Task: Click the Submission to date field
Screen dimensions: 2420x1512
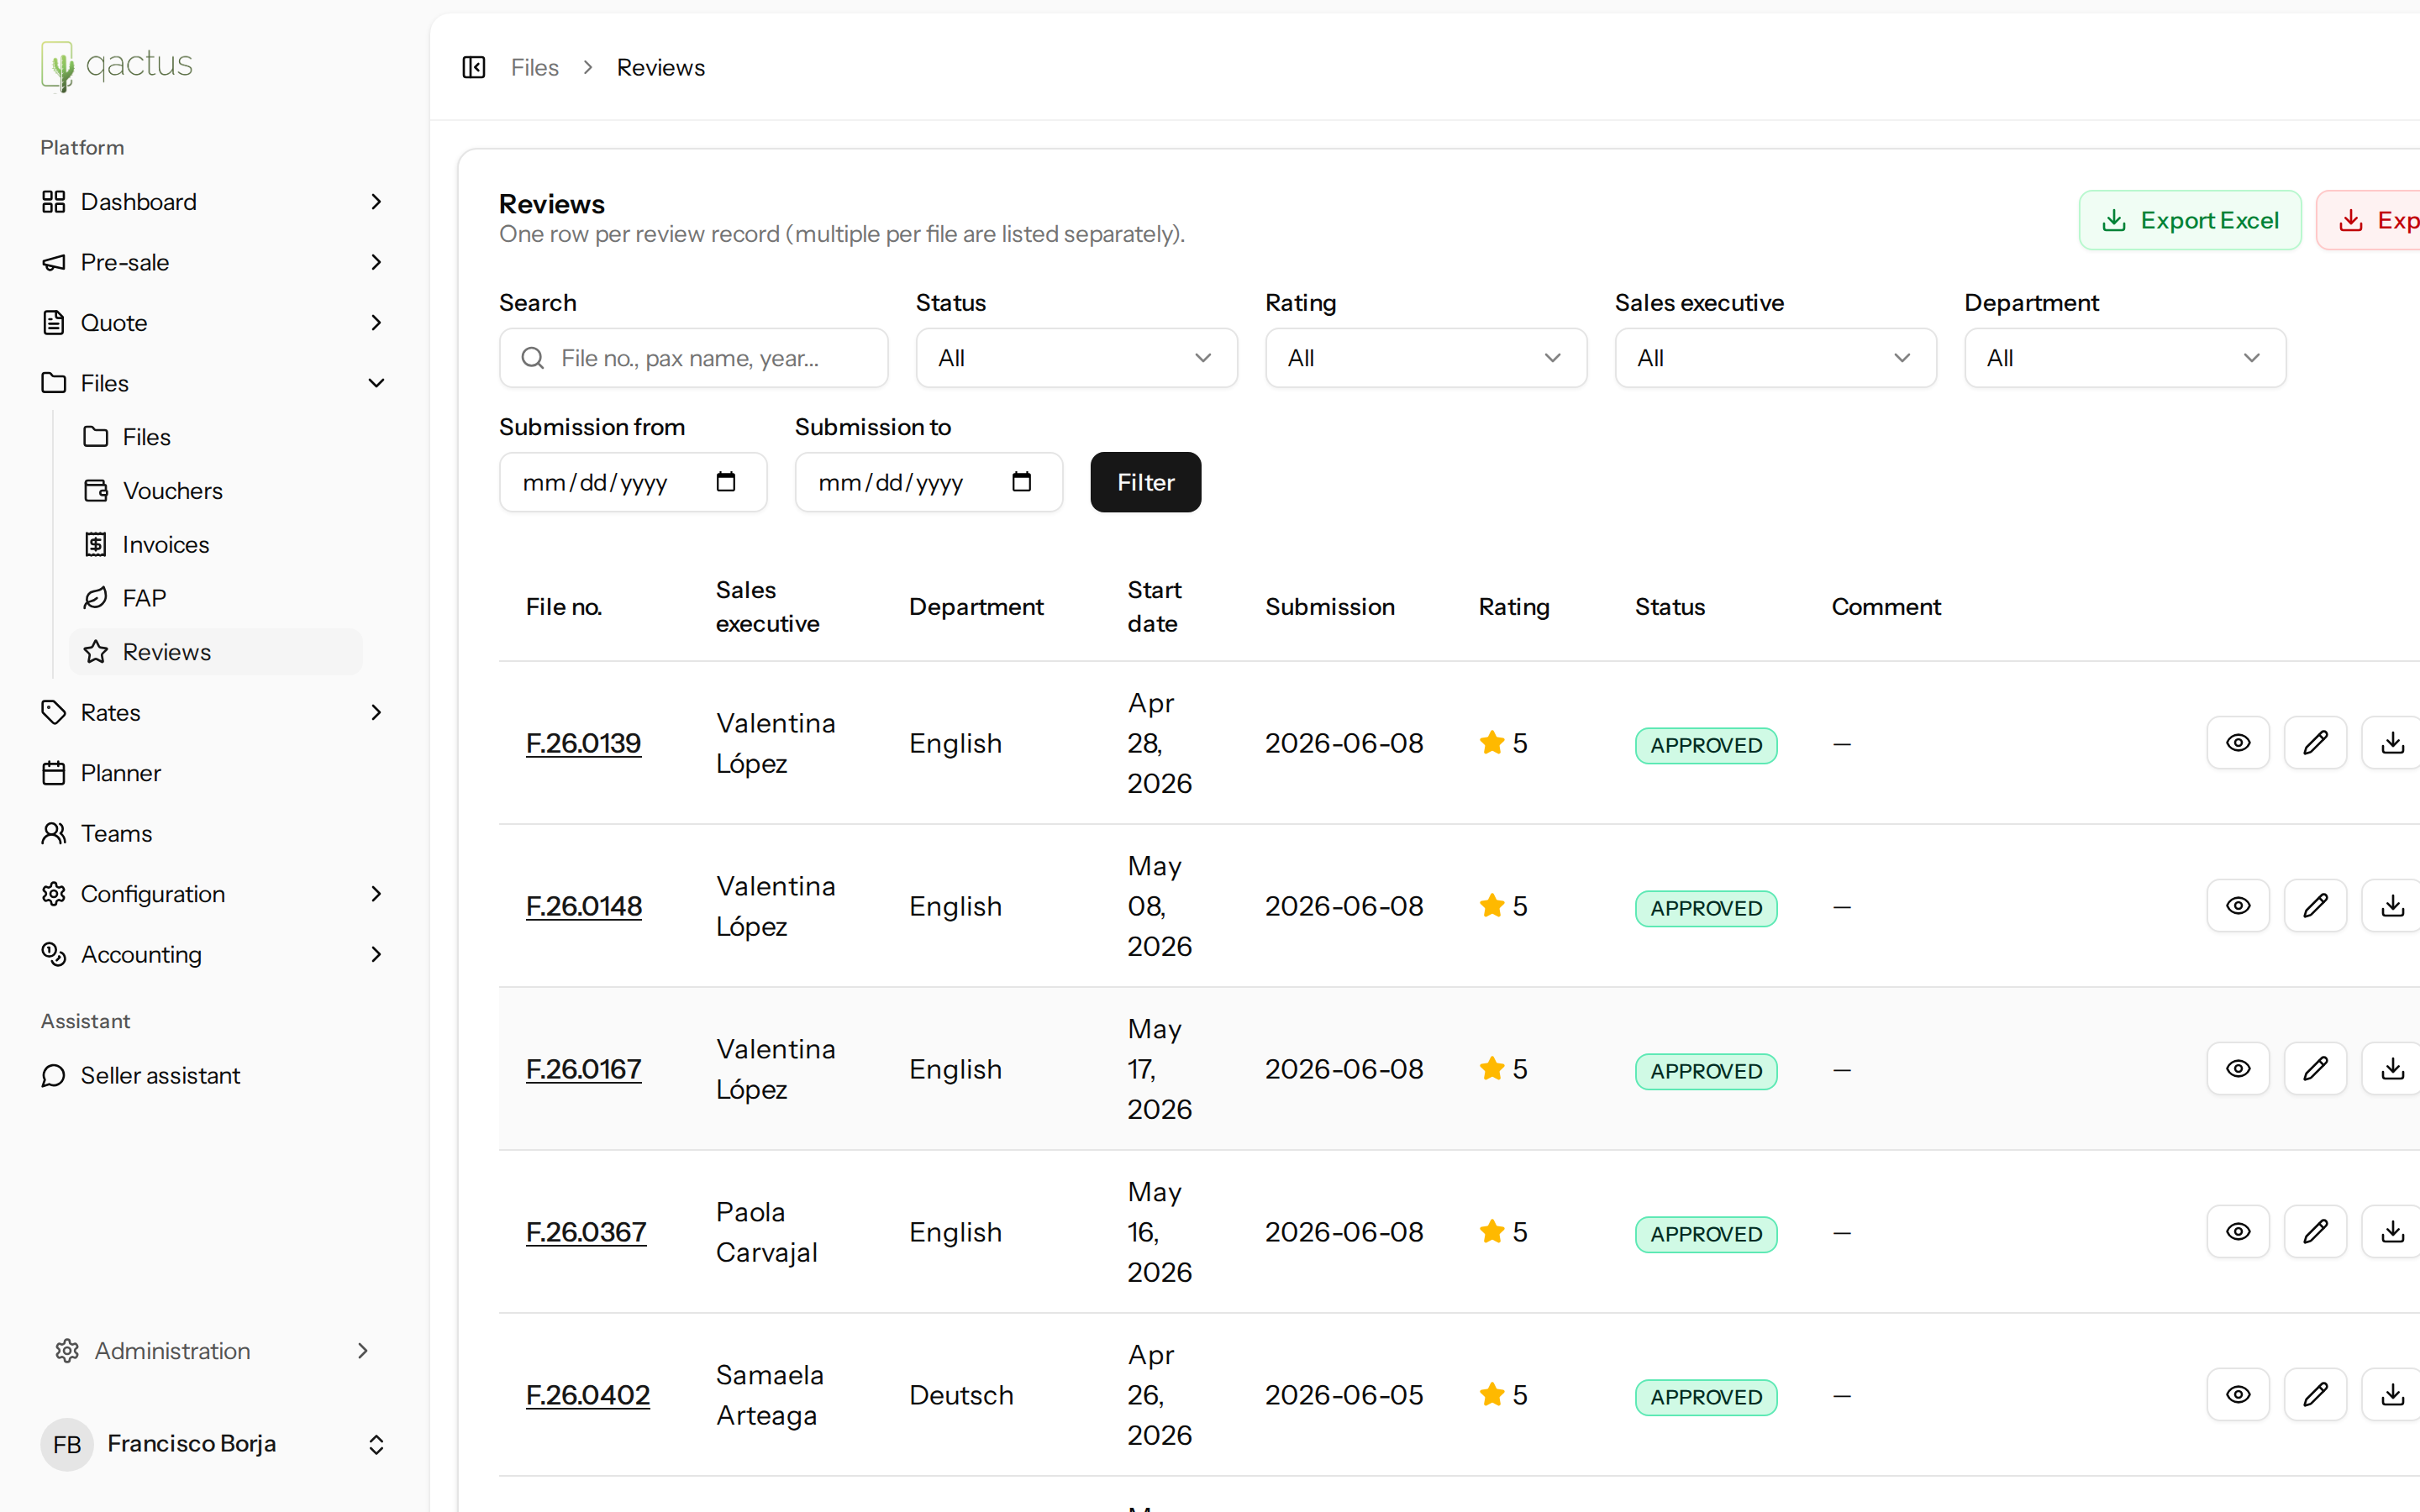Action: 928,482
